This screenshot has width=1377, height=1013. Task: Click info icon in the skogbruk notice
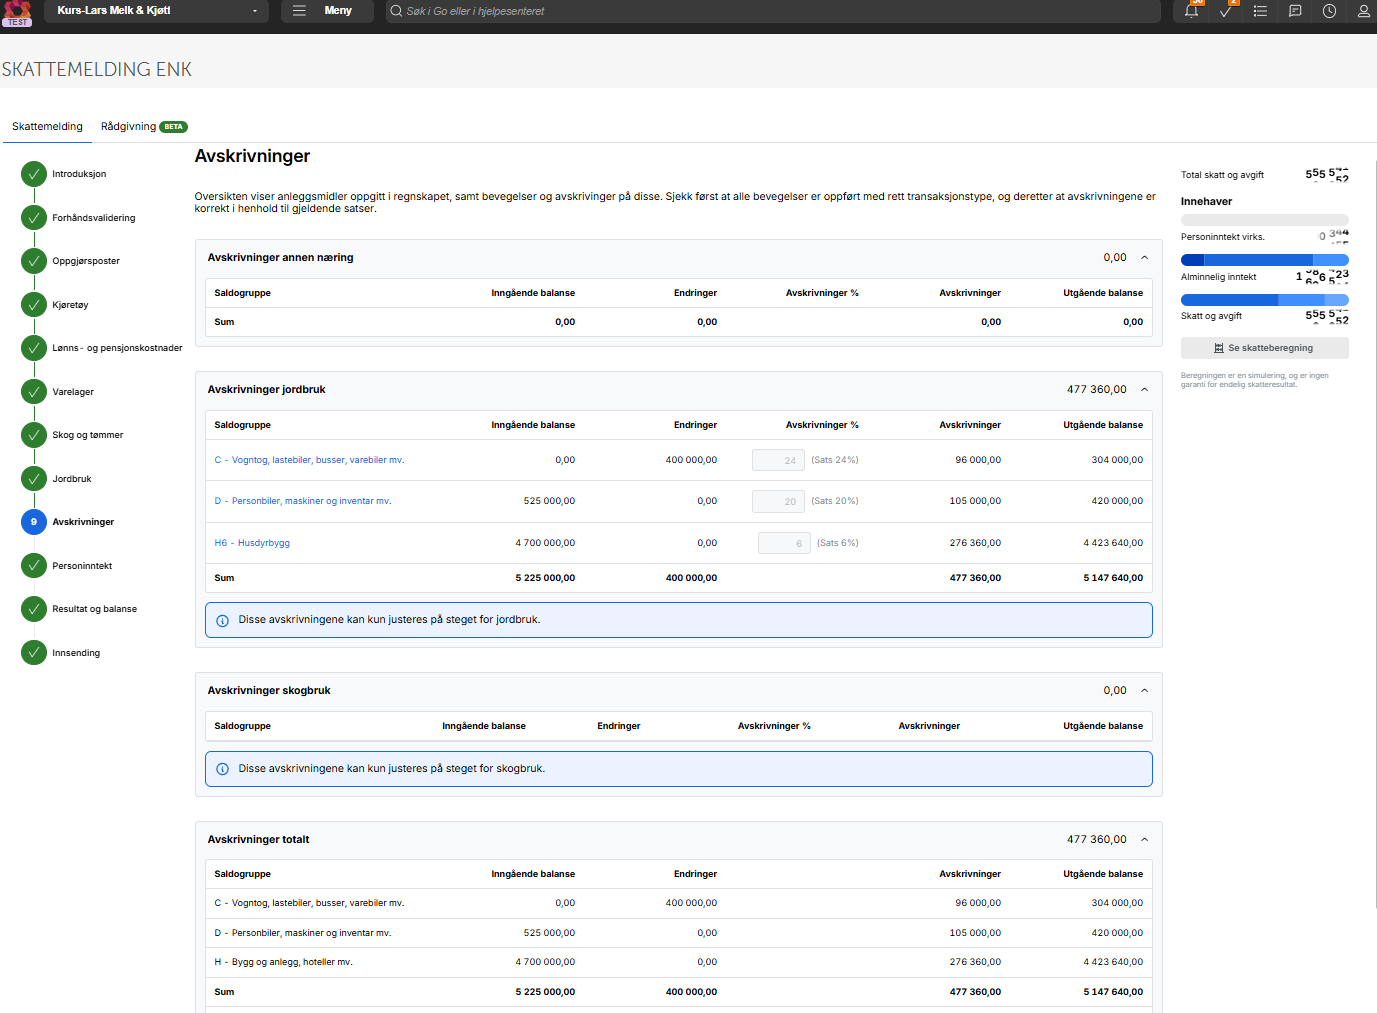coord(223,769)
